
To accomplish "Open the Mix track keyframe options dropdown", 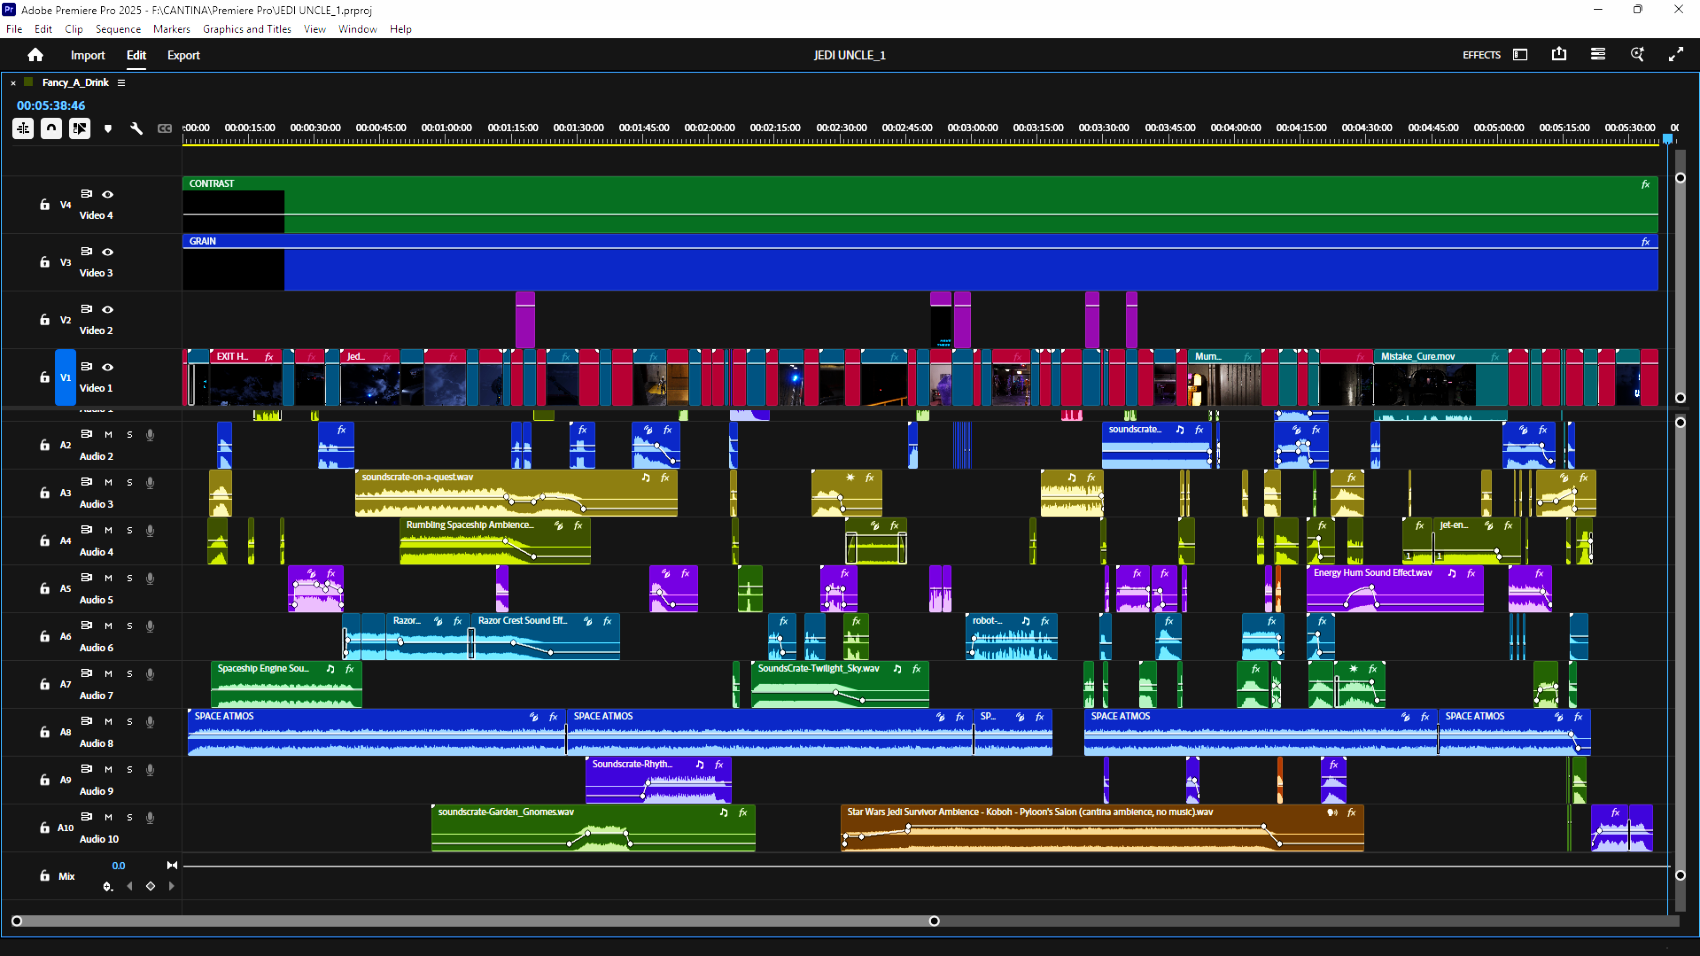I will (x=108, y=887).
